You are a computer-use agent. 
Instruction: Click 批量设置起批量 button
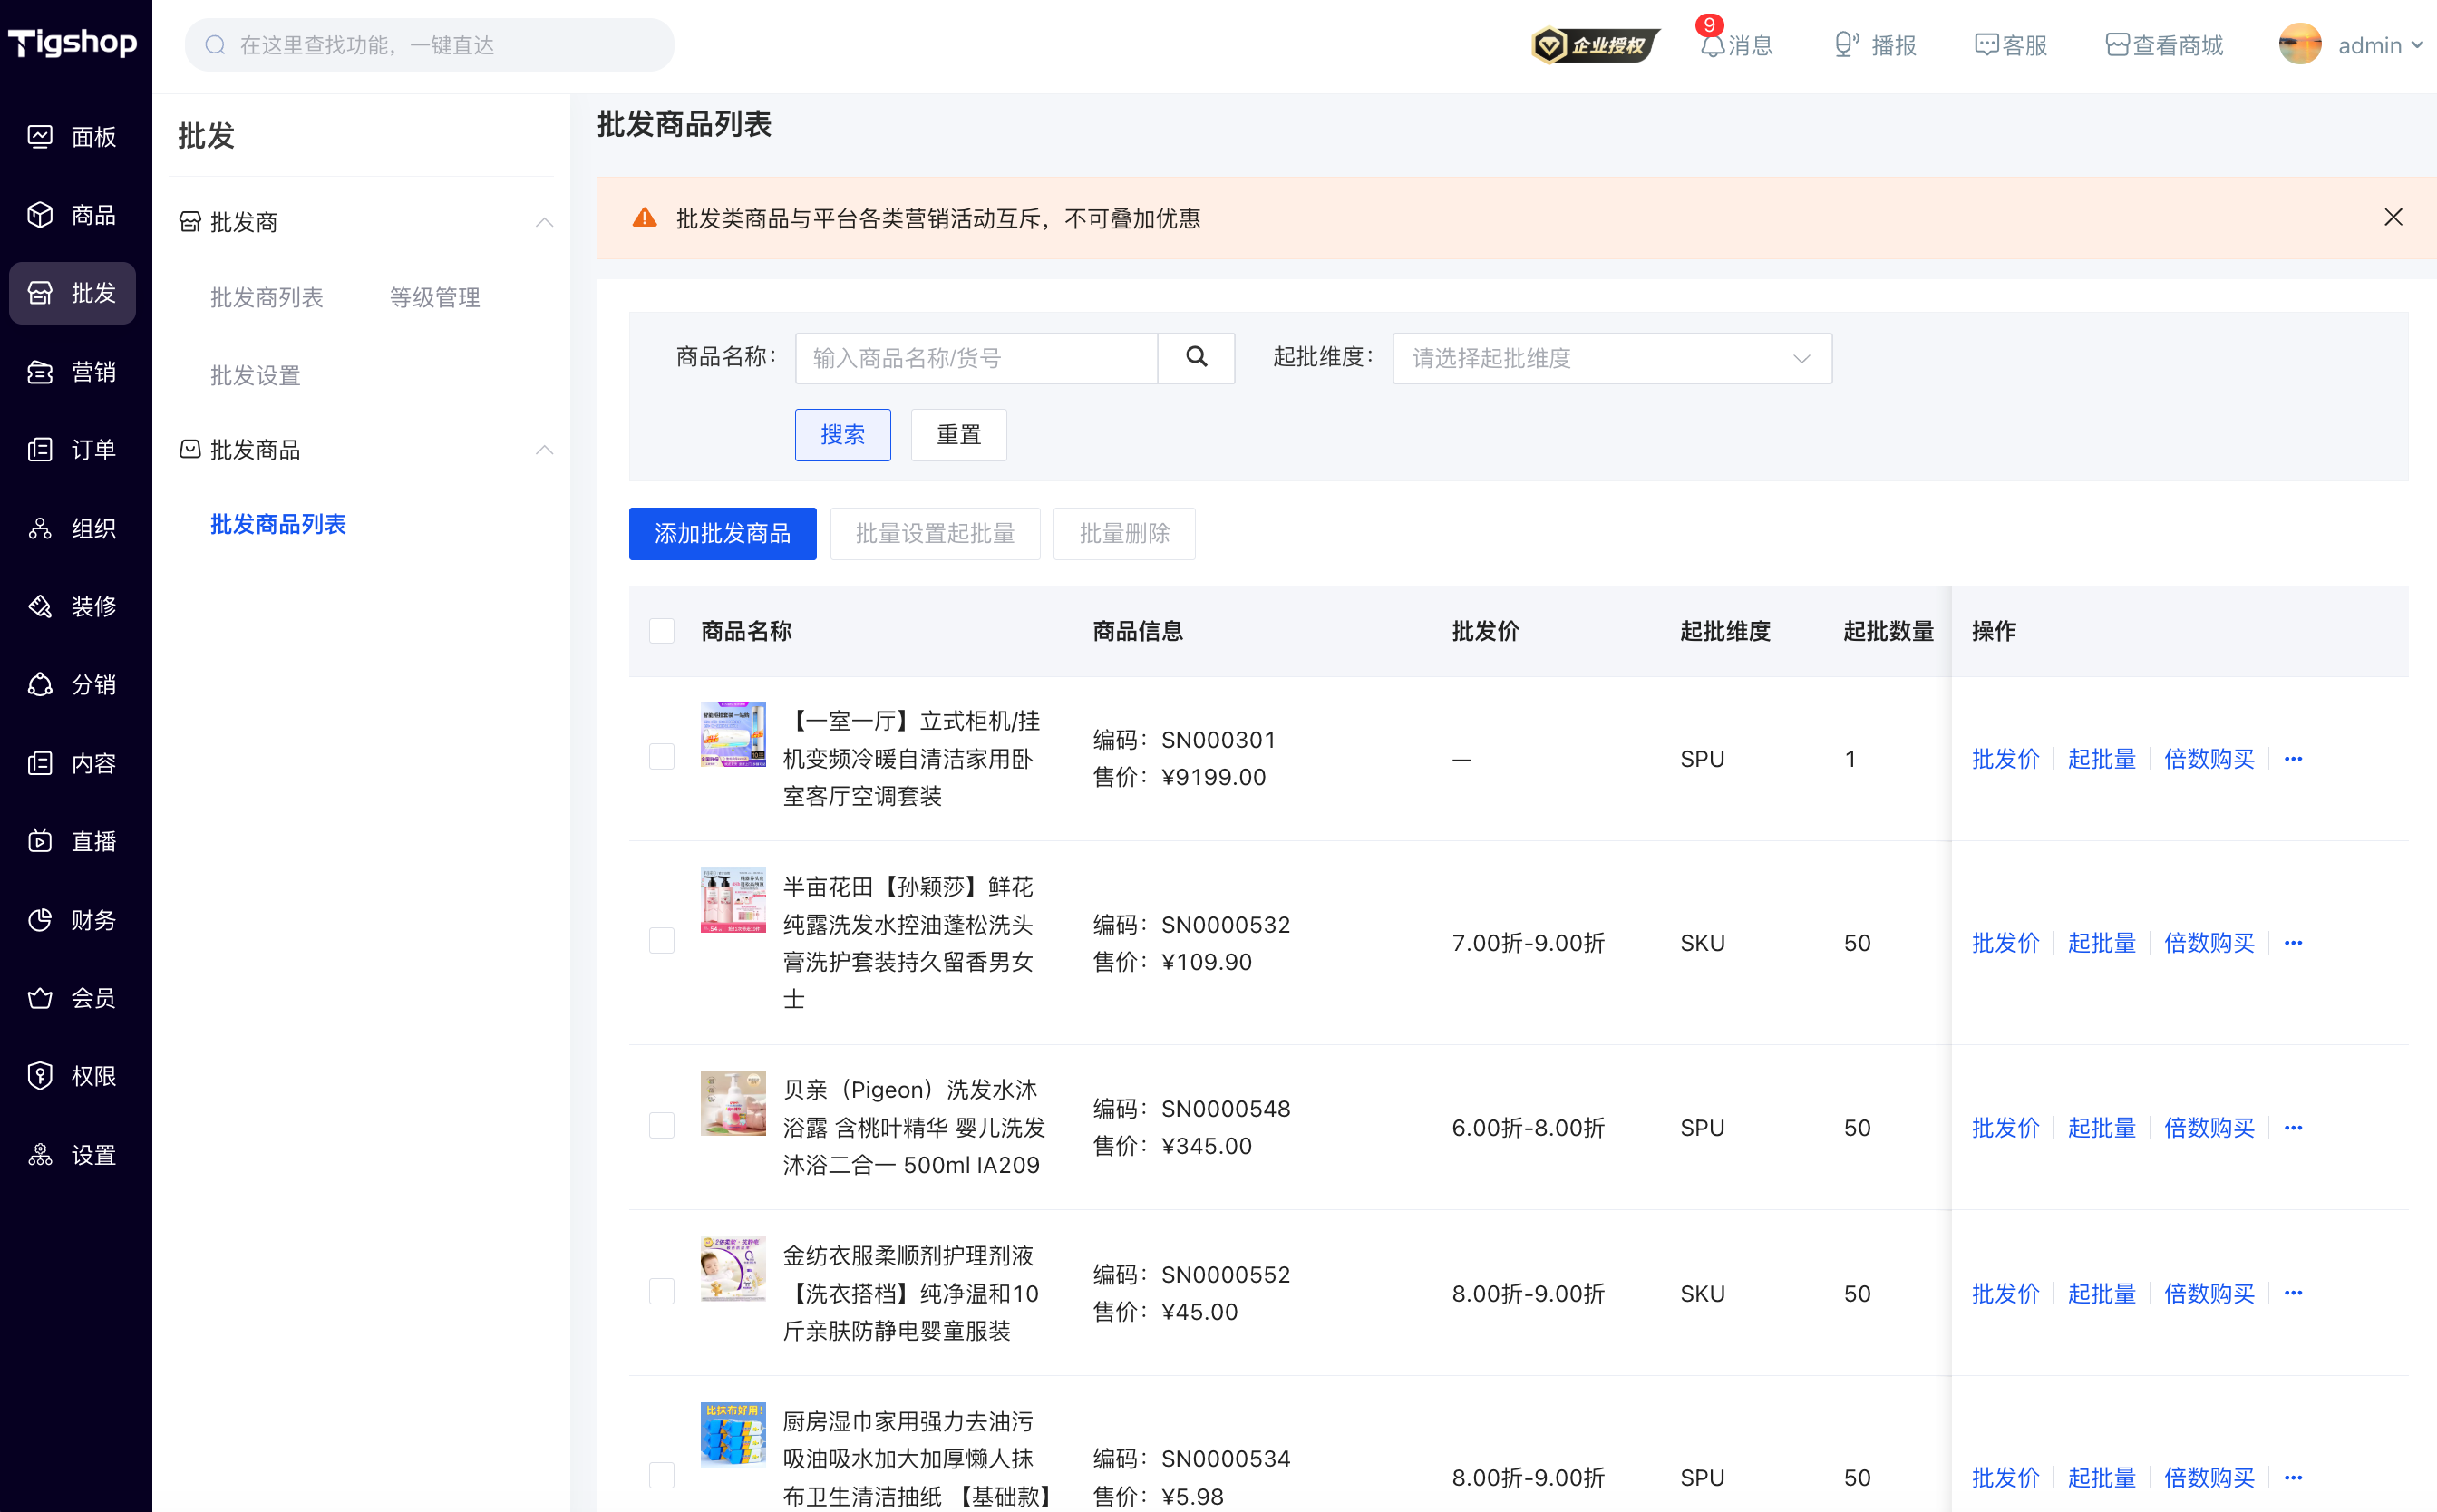[x=935, y=534]
